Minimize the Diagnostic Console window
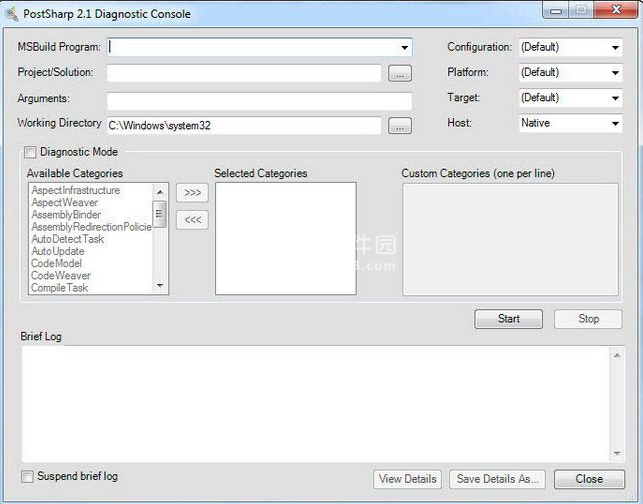The image size is (643, 504). click(556, 11)
